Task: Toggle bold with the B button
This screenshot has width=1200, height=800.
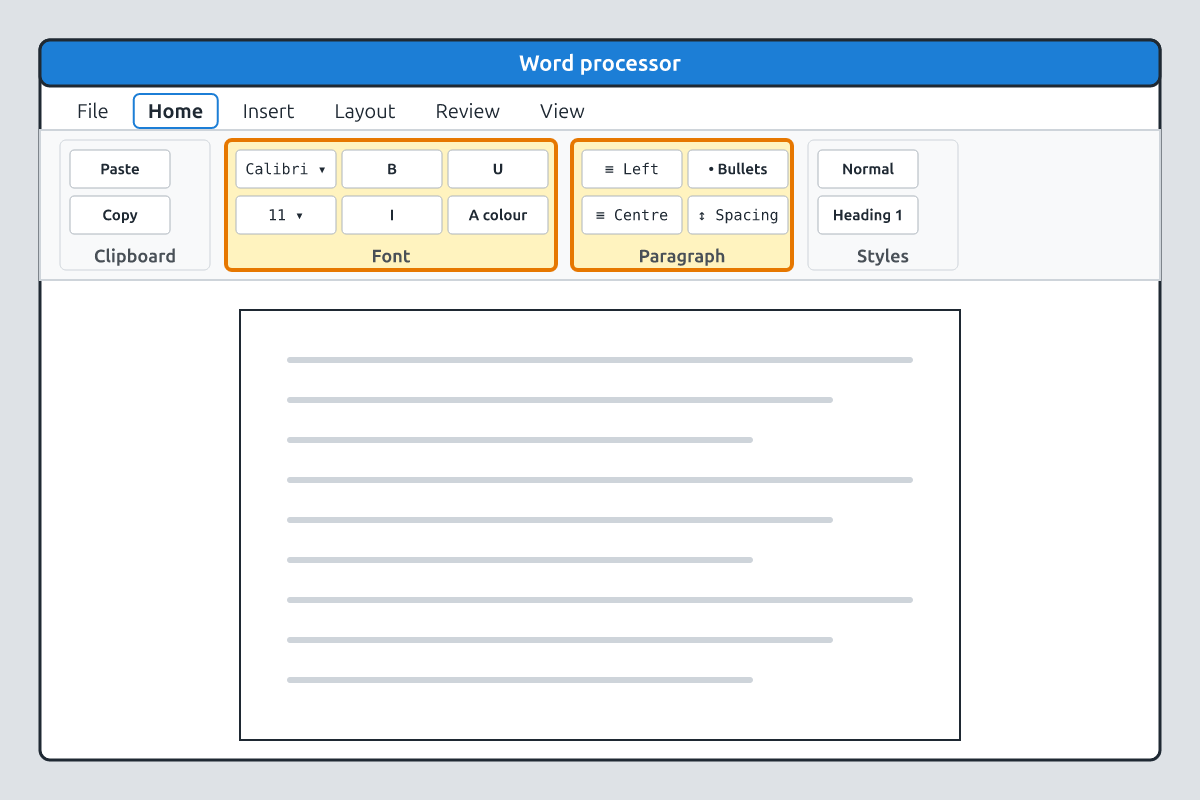Action: 392,169
